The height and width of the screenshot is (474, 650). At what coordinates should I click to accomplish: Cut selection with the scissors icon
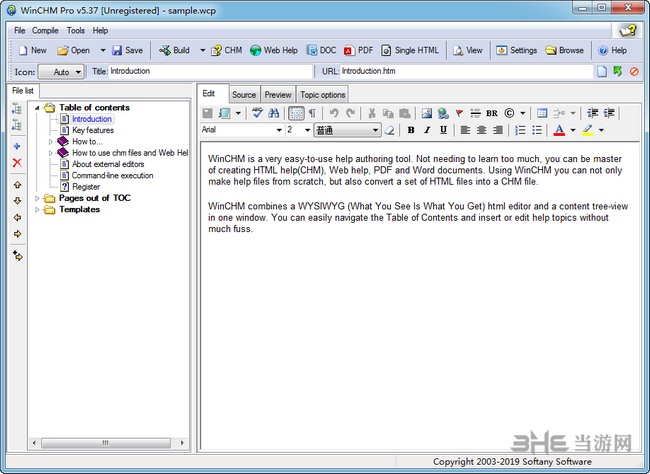point(372,113)
